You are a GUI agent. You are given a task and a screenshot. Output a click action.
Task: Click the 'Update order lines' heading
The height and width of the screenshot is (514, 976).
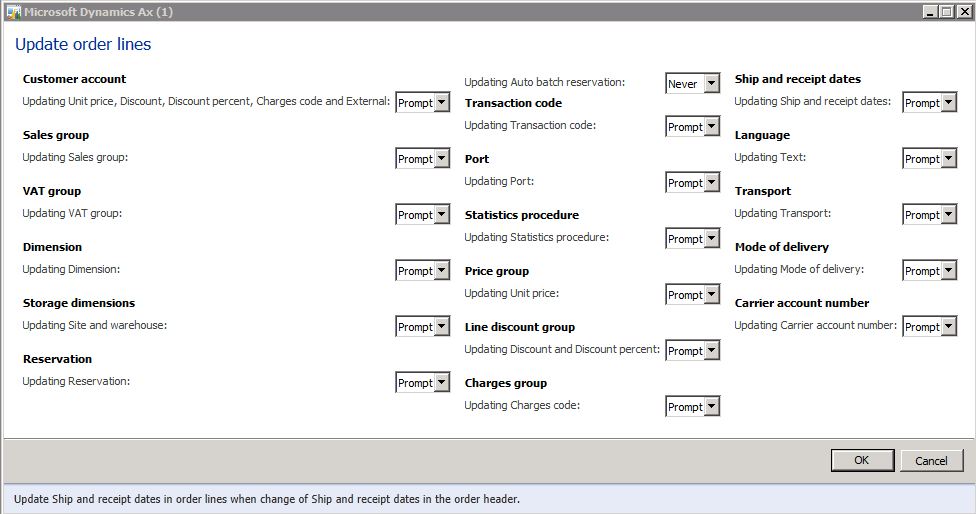pyautogui.click(x=83, y=44)
